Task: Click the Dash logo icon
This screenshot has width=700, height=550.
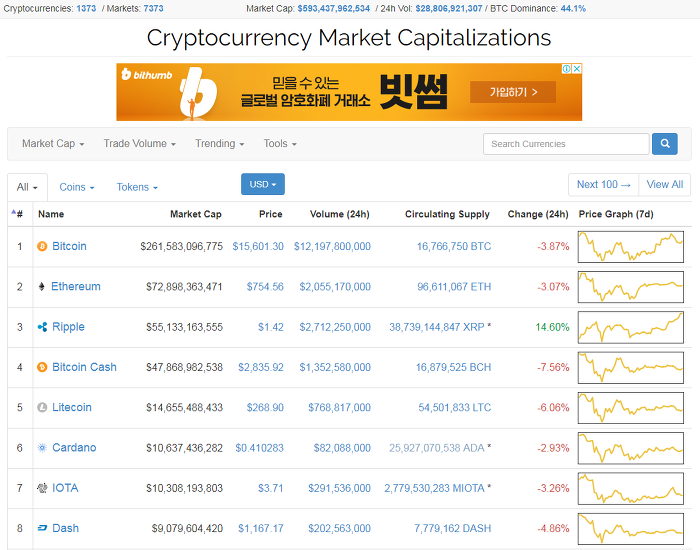Action: point(42,528)
